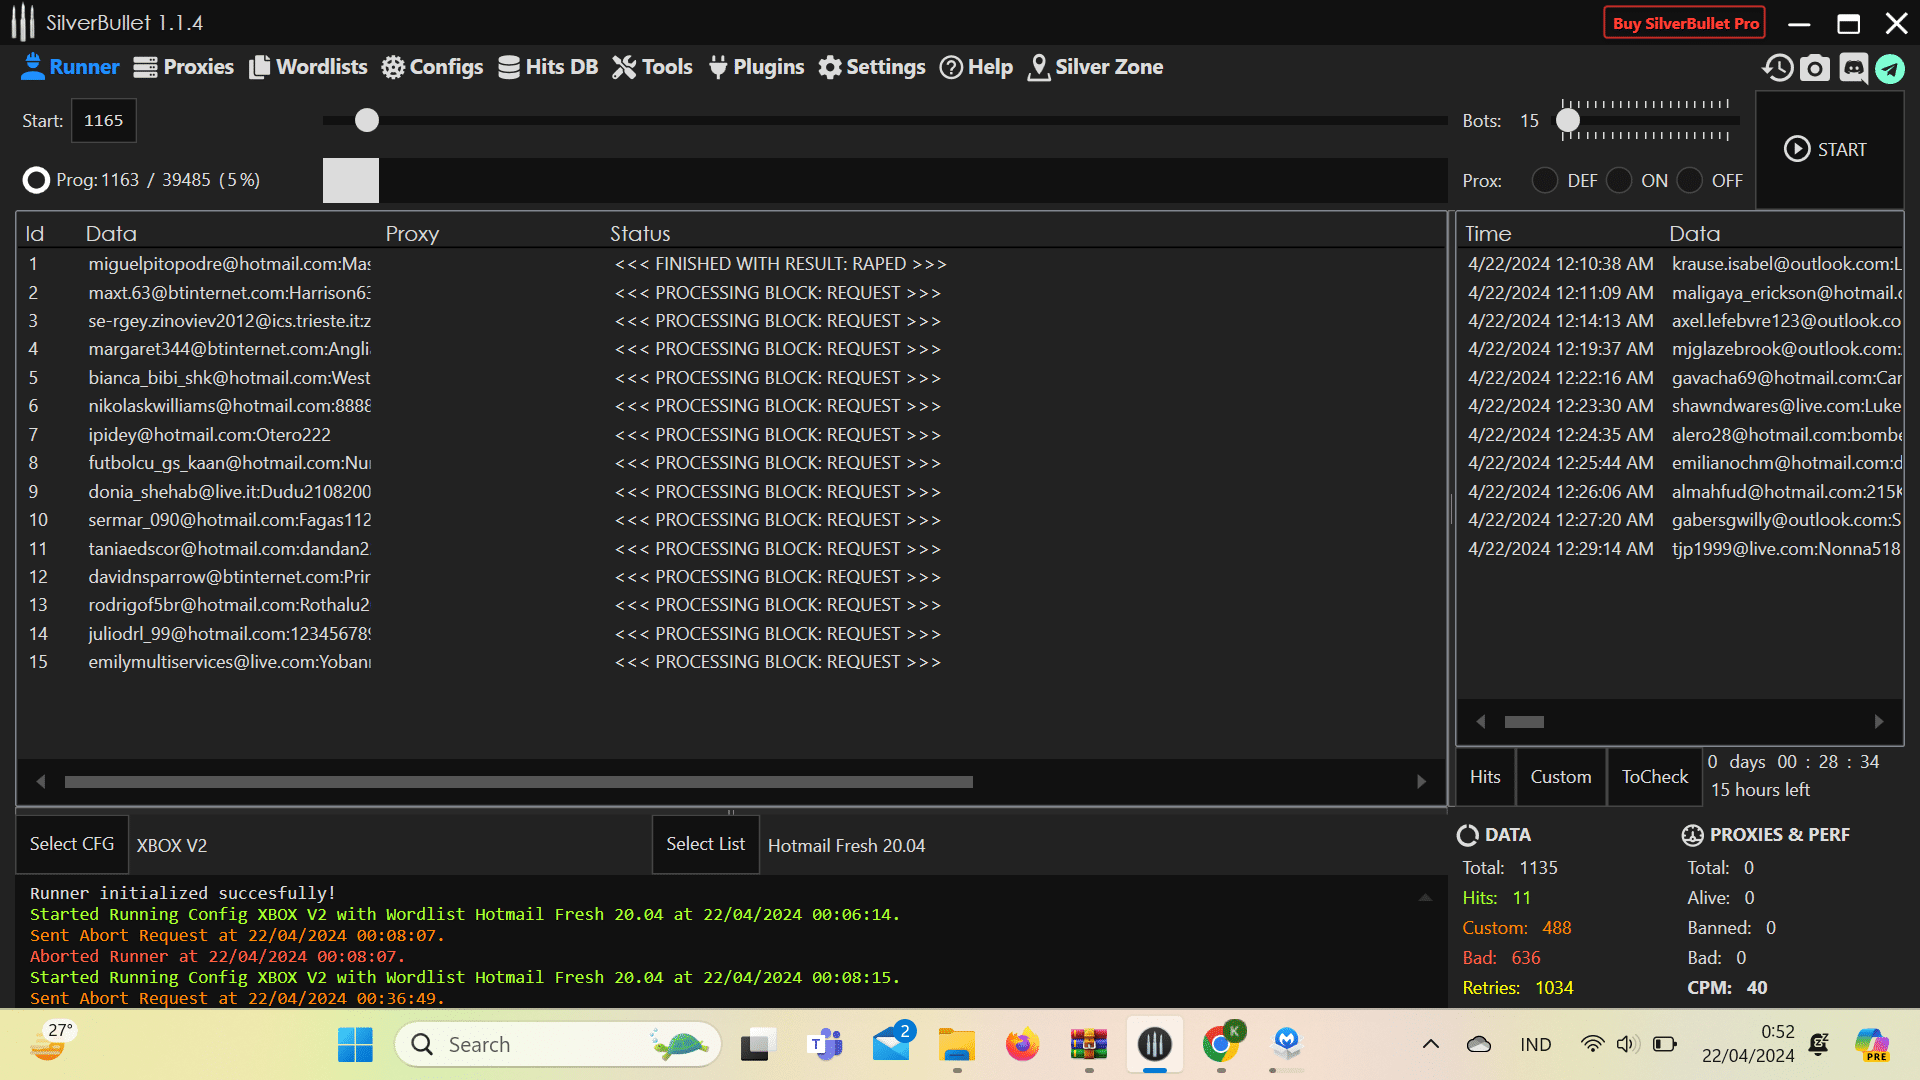Toggle Proxy mode to ON
This screenshot has width=1920, height=1080.
[1619, 181]
